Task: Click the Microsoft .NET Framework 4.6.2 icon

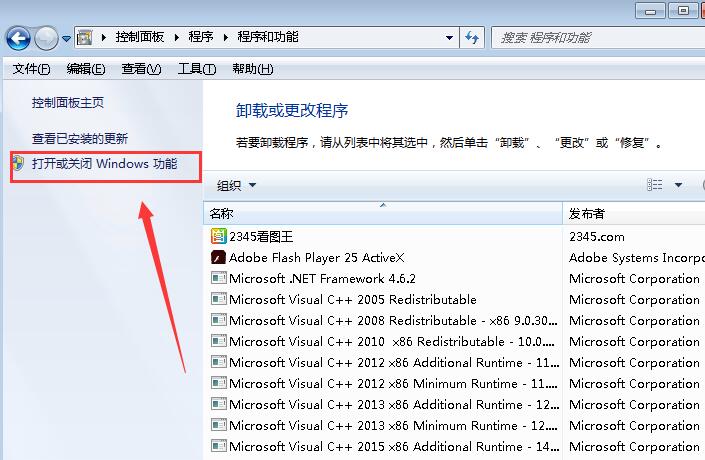Action: (x=219, y=279)
